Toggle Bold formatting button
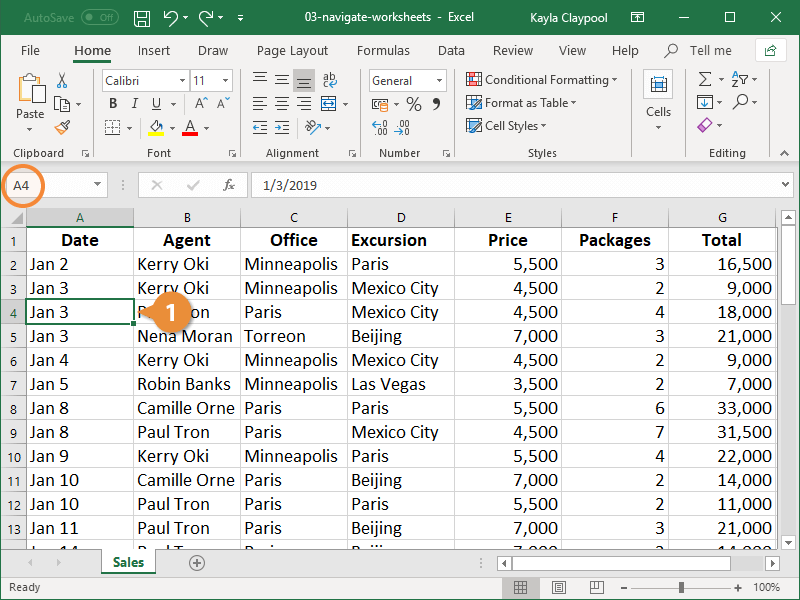800x600 pixels. (x=113, y=103)
